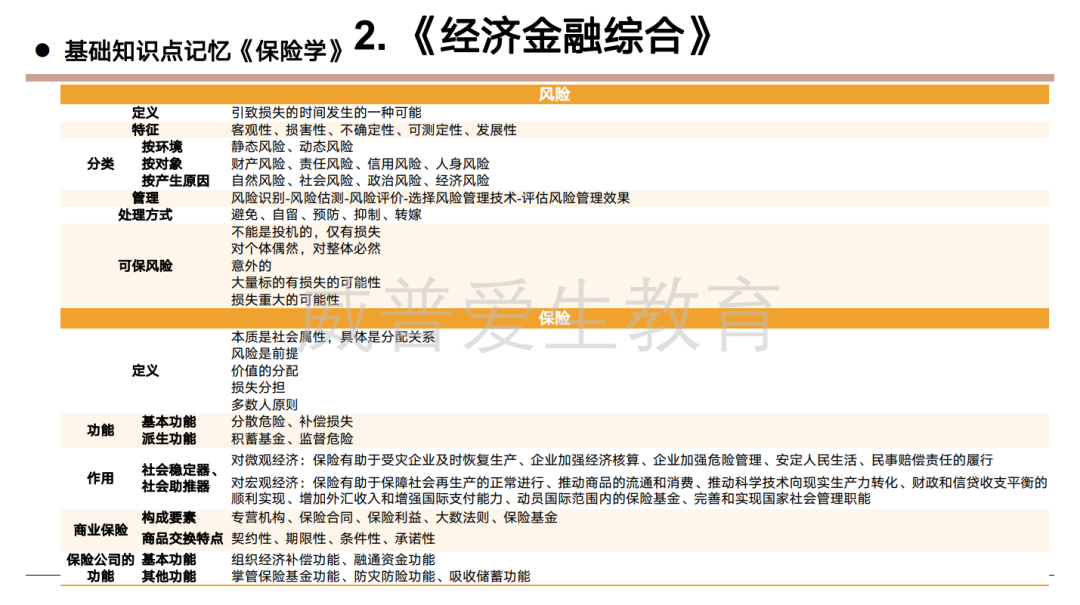Click the 可保风险 row label

pos(145,266)
